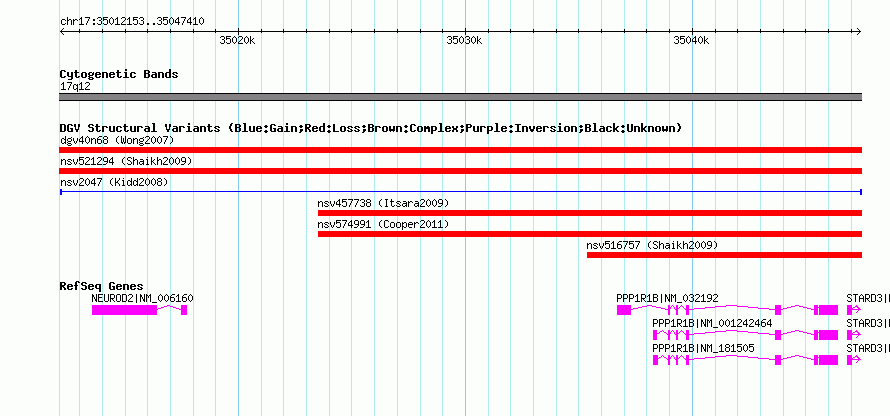Click the 35040k ruler label

tap(691, 40)
